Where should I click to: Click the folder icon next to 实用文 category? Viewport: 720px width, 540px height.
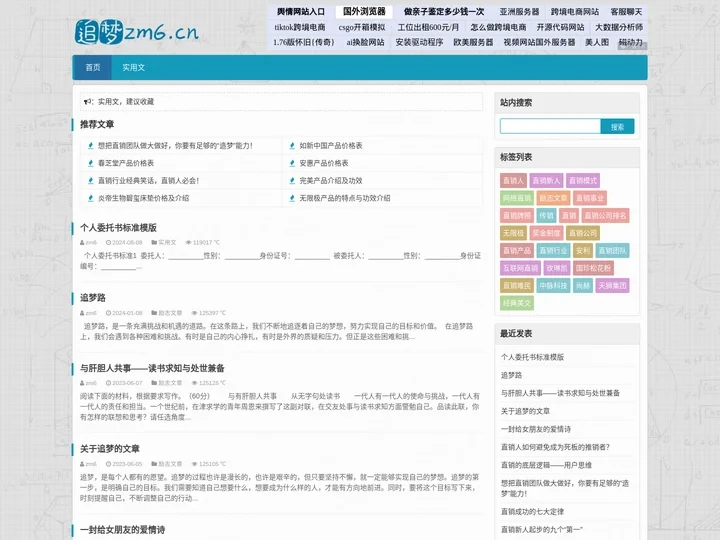pyautogui.click(x=154, y=242)
